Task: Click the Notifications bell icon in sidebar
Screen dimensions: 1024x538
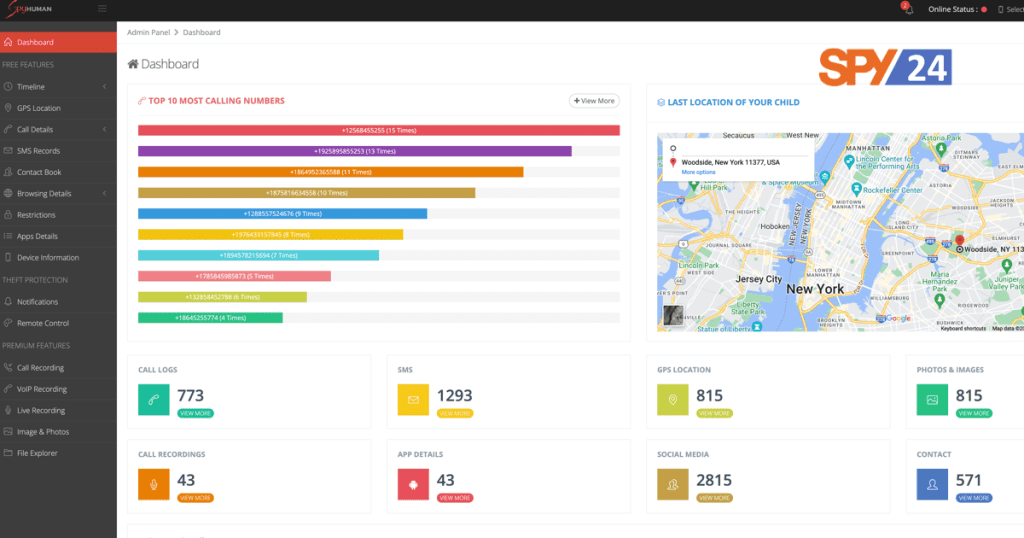Action: click(x=8, y=302)
